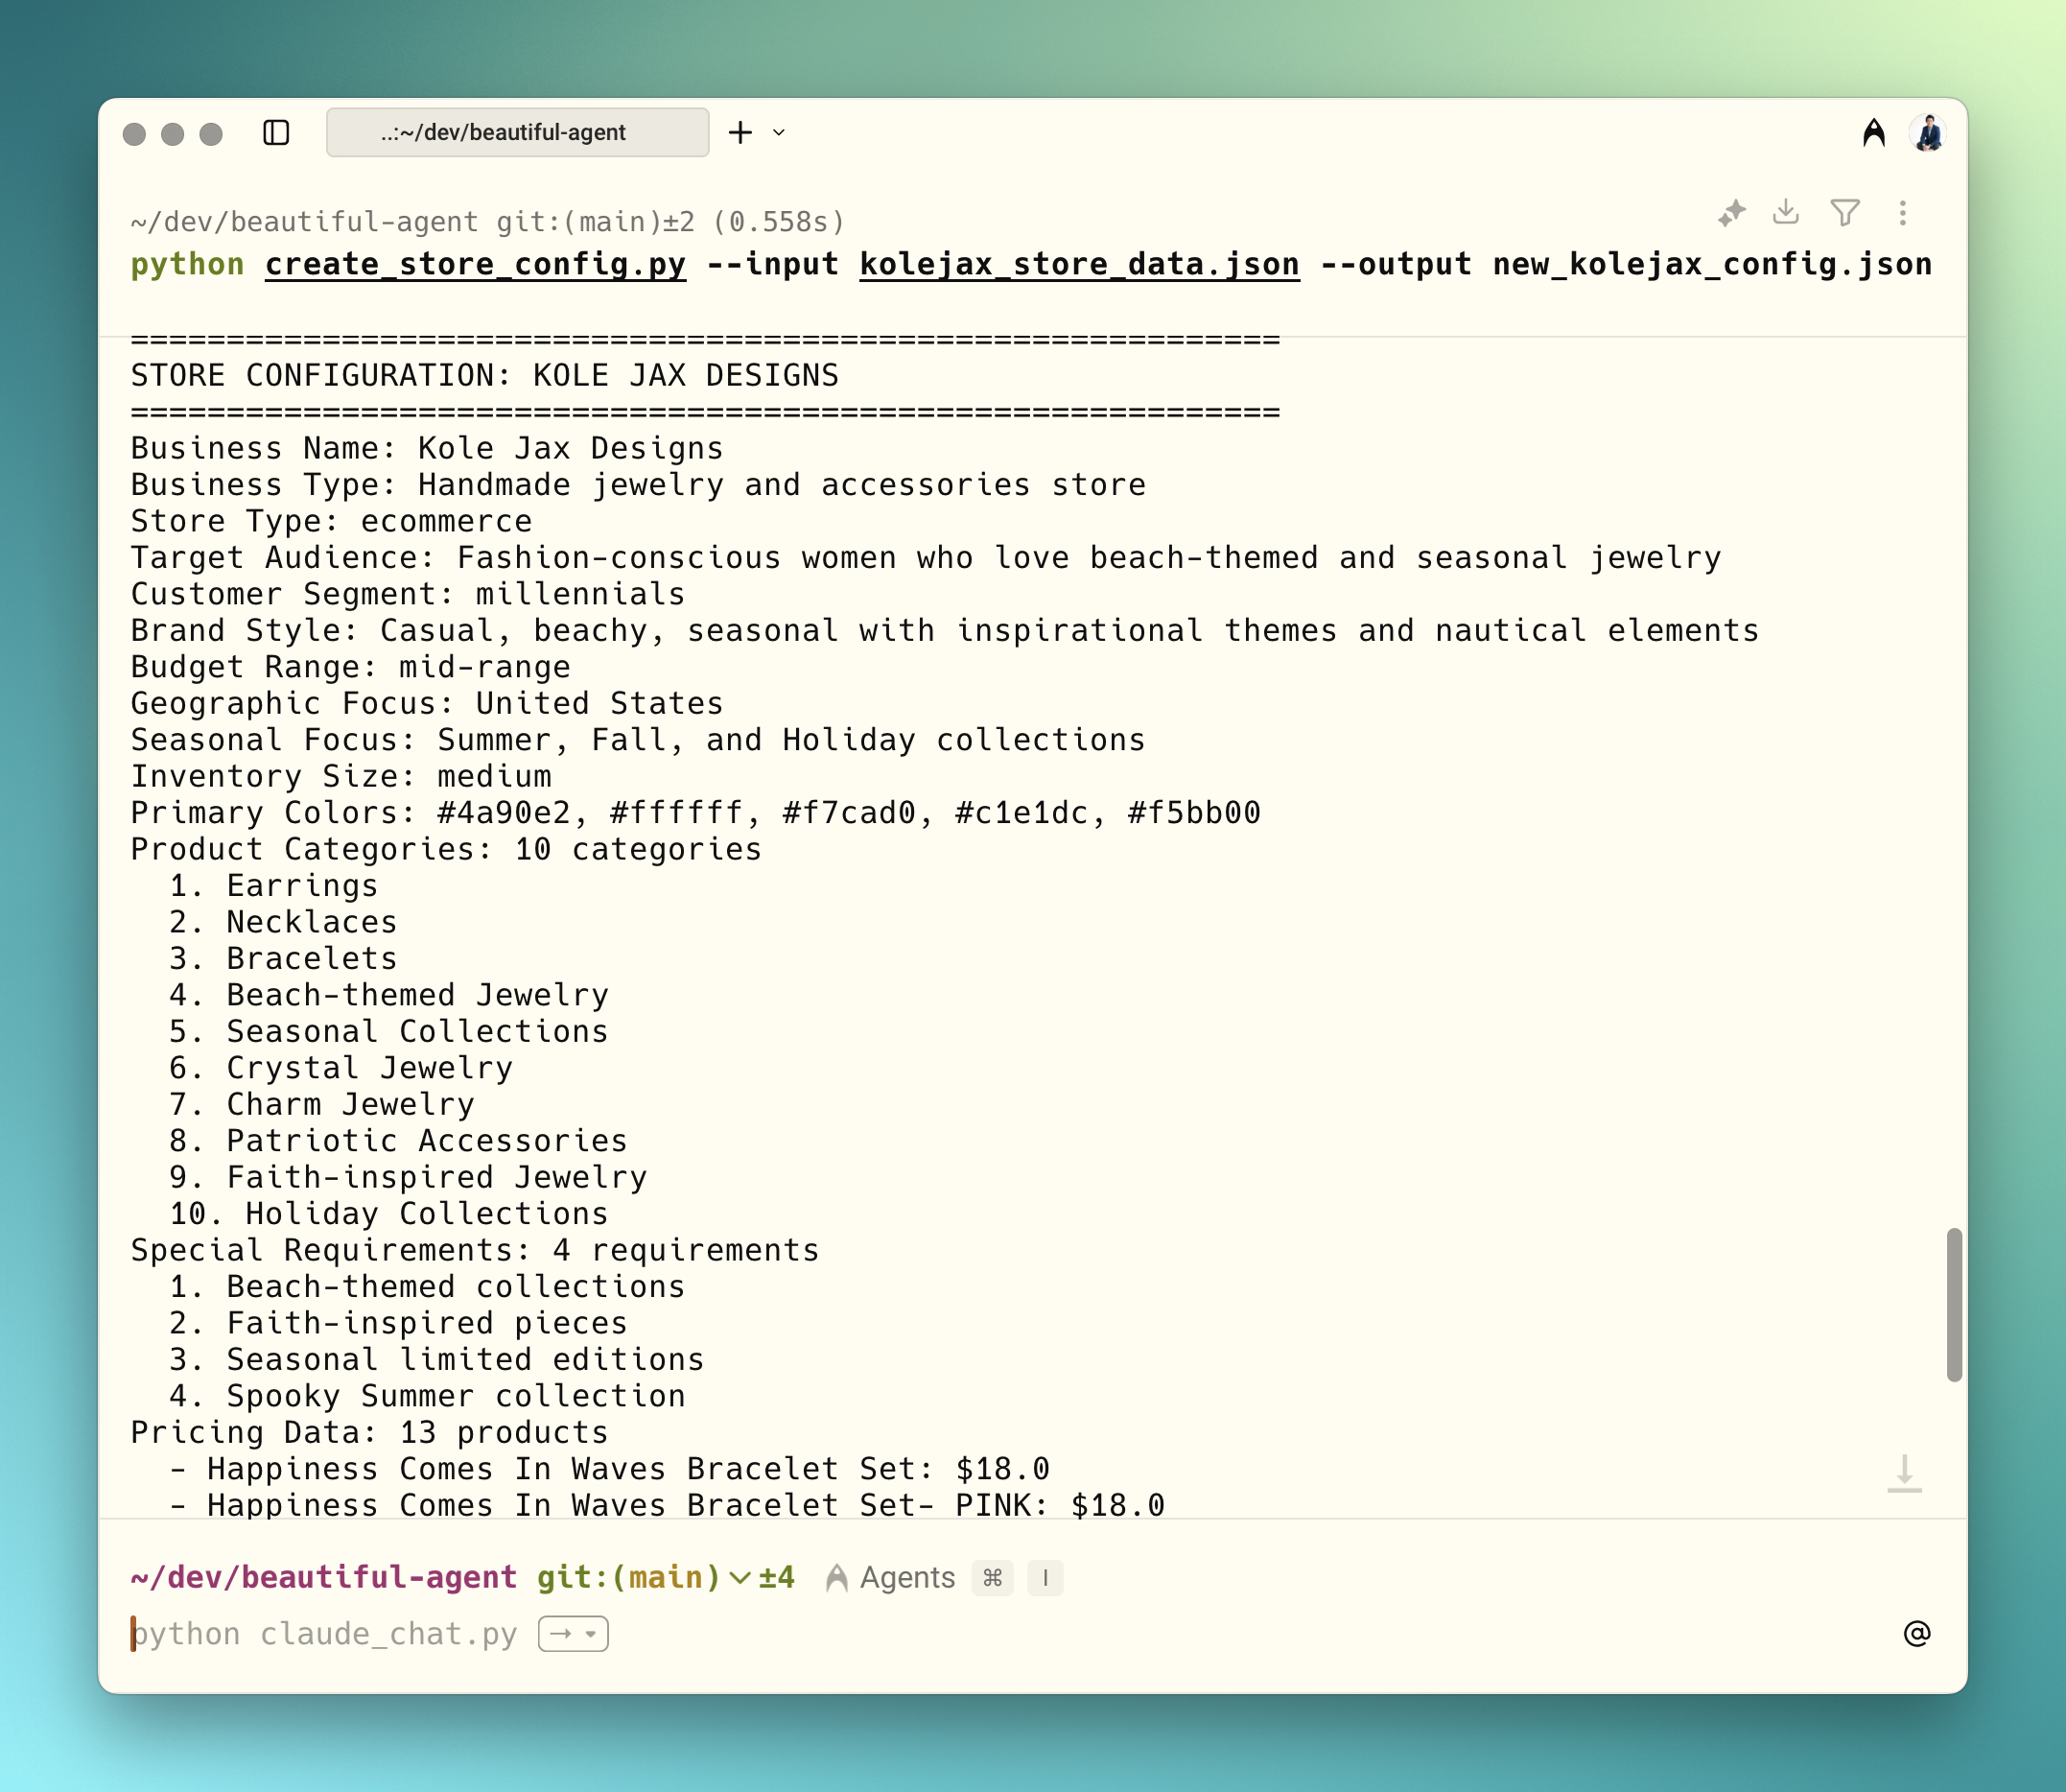The image size is (2066, 1792).
Task: Click the ~/dev/beautiful-agent prompt directory
Action: [x=324, y=1577]
